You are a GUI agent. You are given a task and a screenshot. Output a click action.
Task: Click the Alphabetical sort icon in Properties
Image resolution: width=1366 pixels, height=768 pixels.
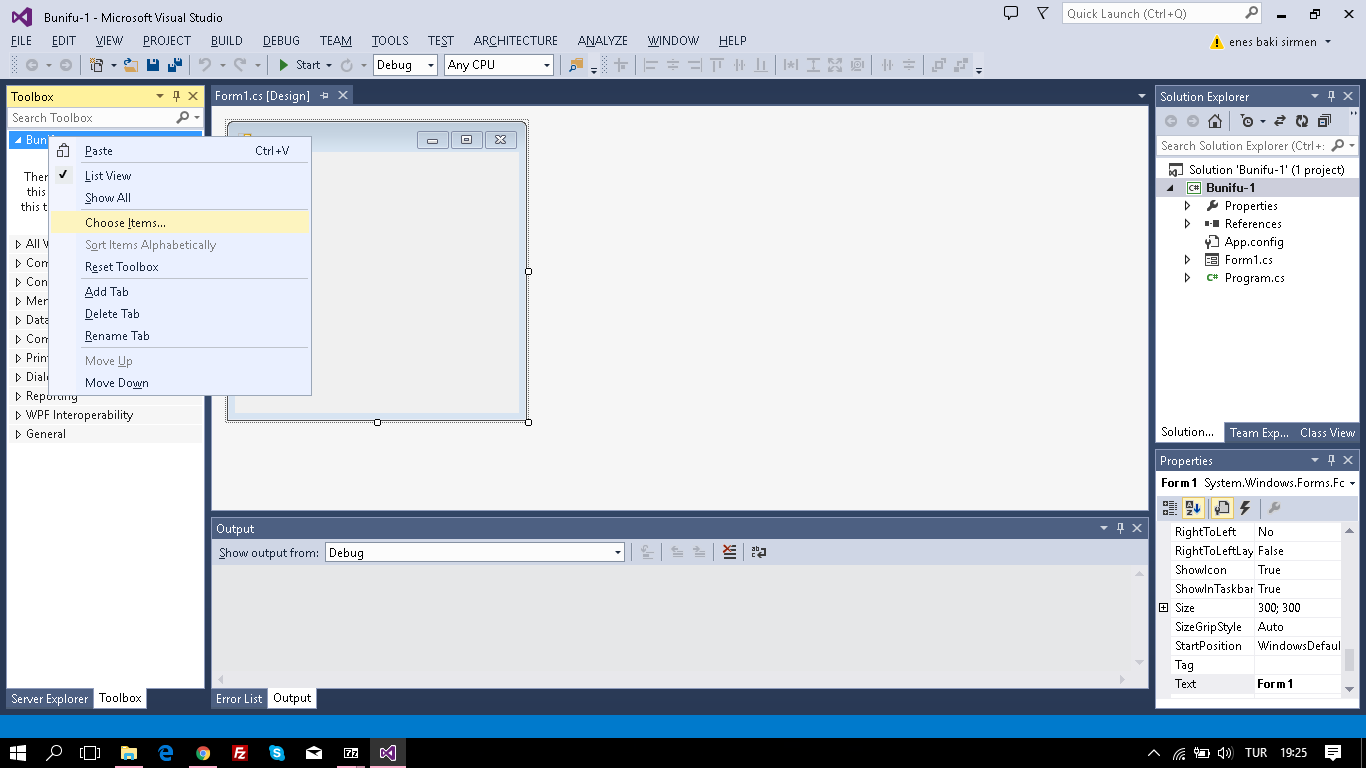click(1192, 509)
